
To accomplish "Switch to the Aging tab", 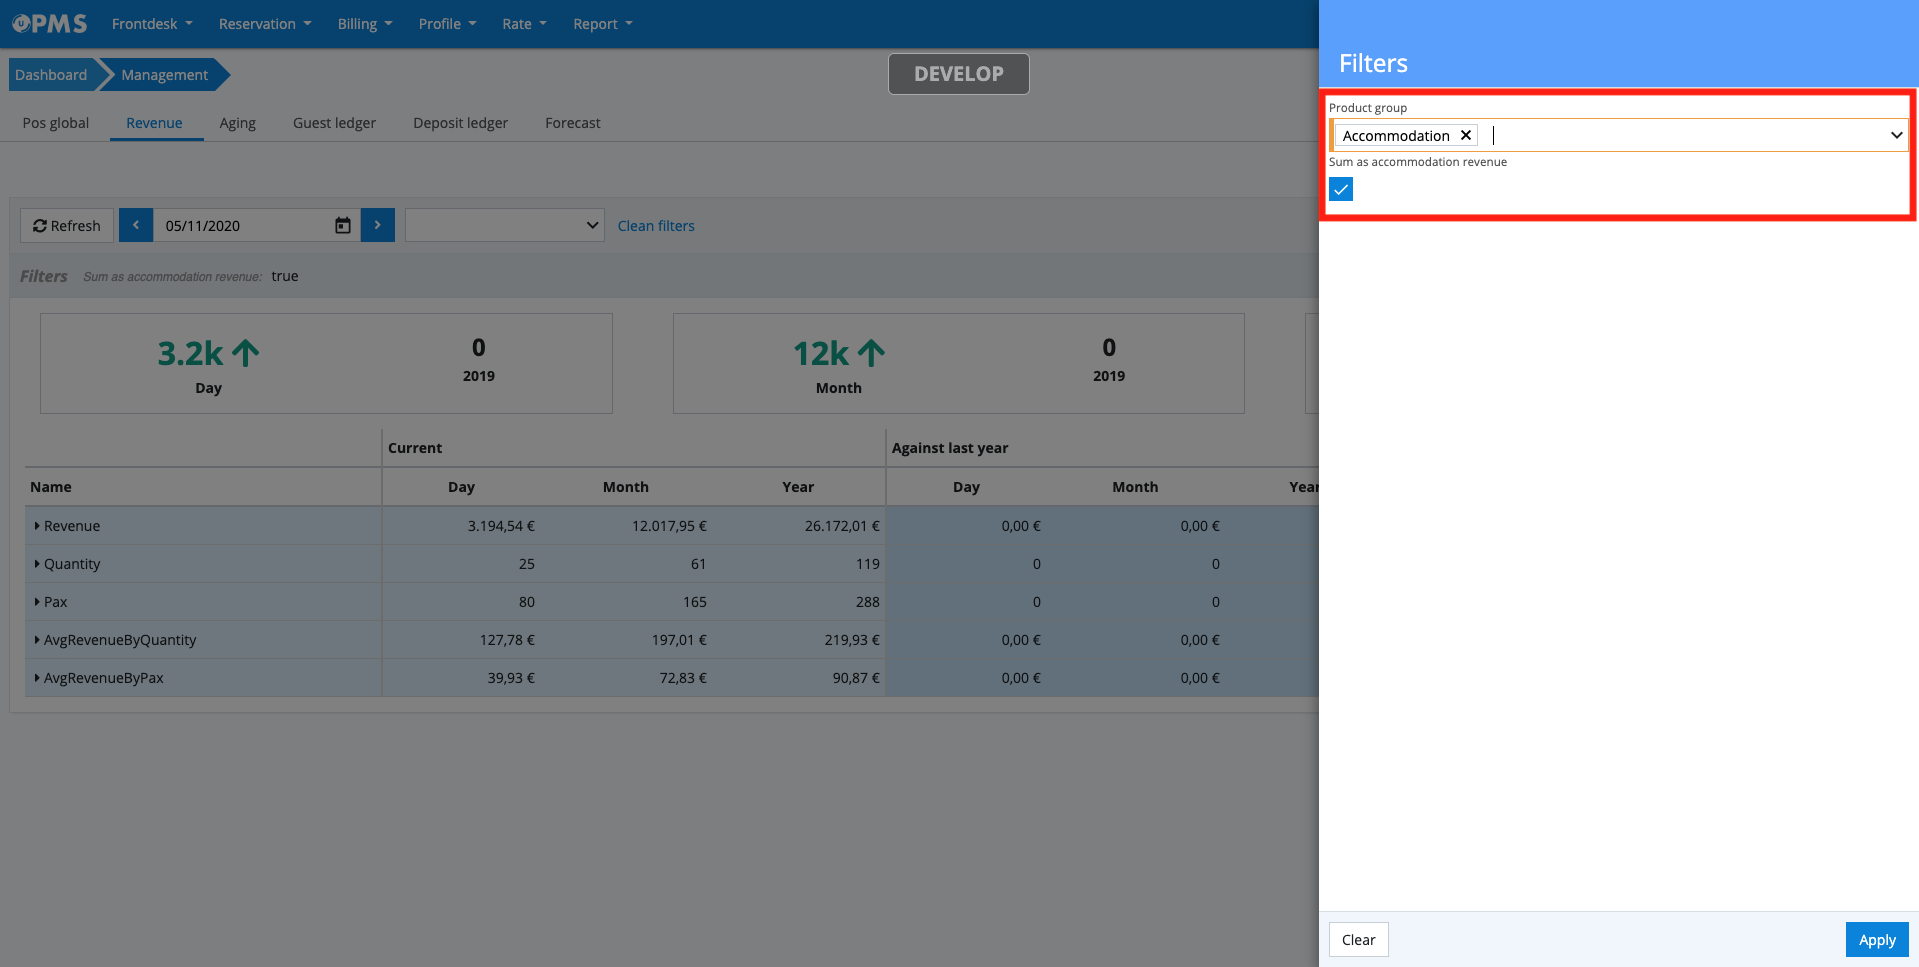I will [237, 123].
